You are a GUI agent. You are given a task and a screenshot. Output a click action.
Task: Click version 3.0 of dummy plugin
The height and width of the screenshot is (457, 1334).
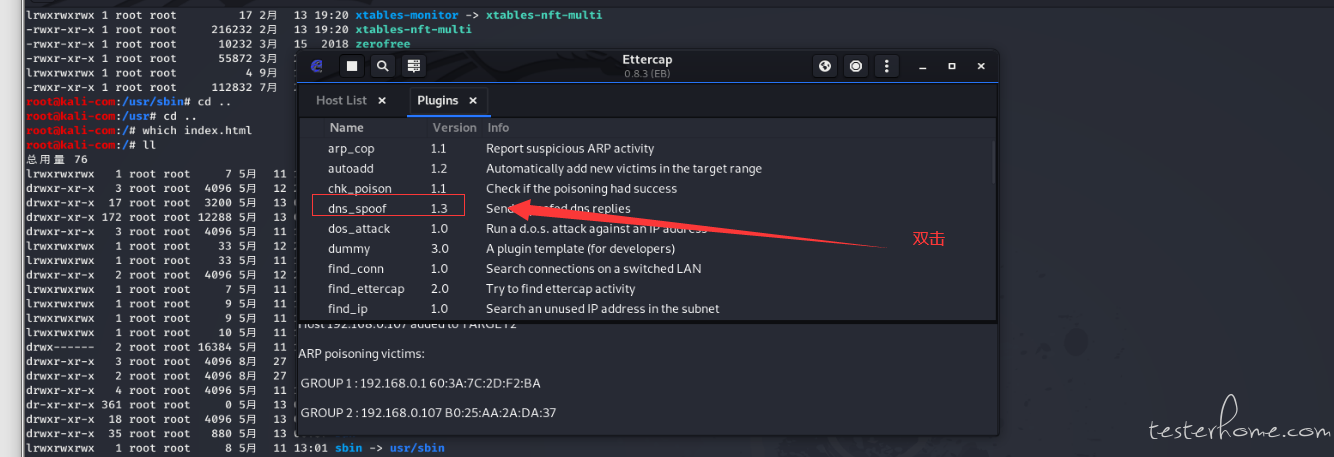(x=440, y=249)
